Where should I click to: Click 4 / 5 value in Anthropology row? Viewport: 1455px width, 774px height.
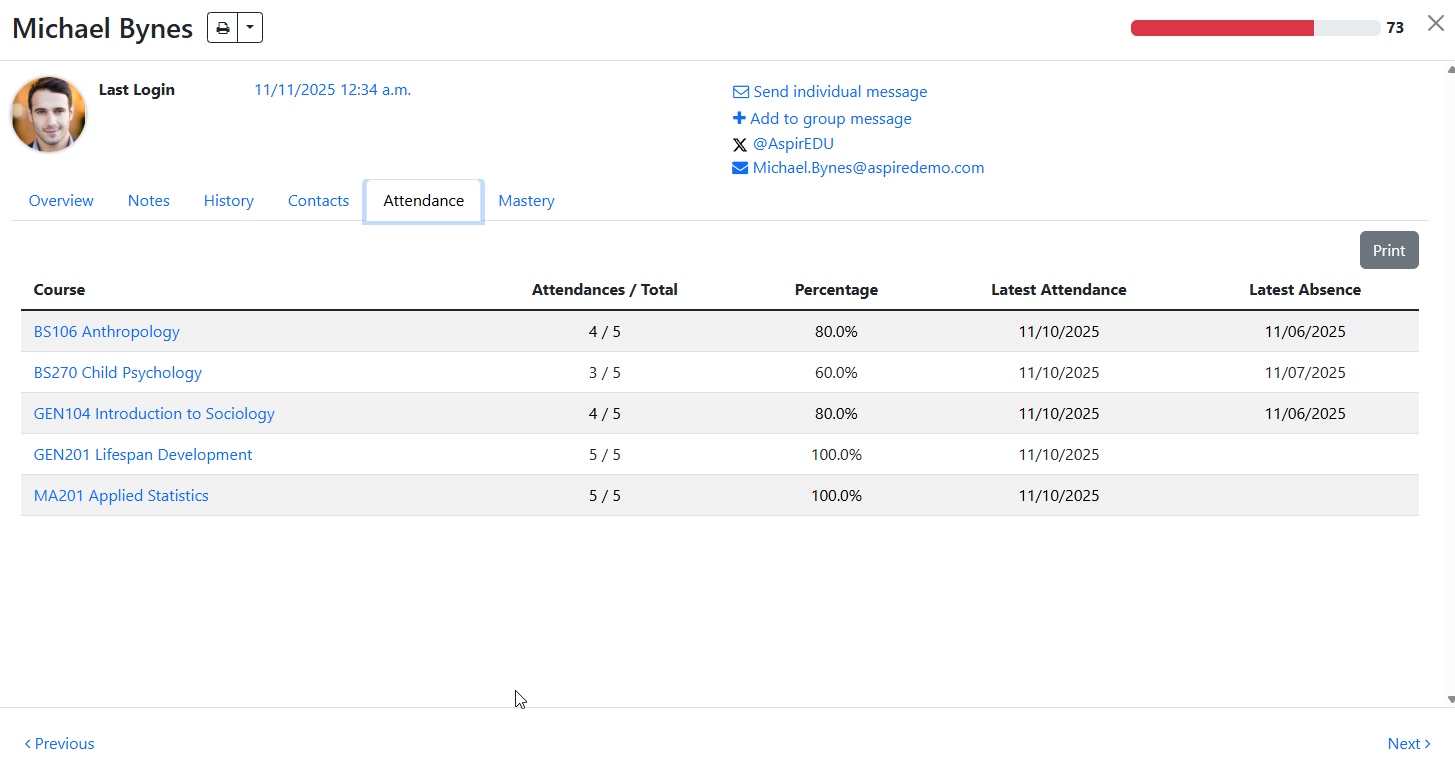[605, 332]
